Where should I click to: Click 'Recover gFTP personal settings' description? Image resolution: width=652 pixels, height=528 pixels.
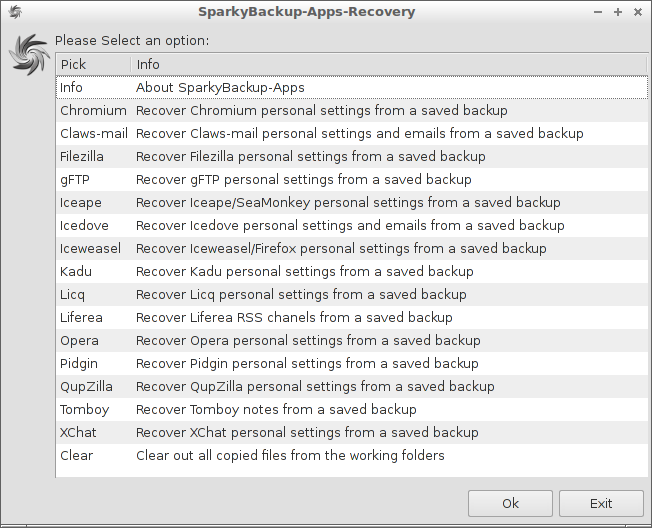(304, 180)
